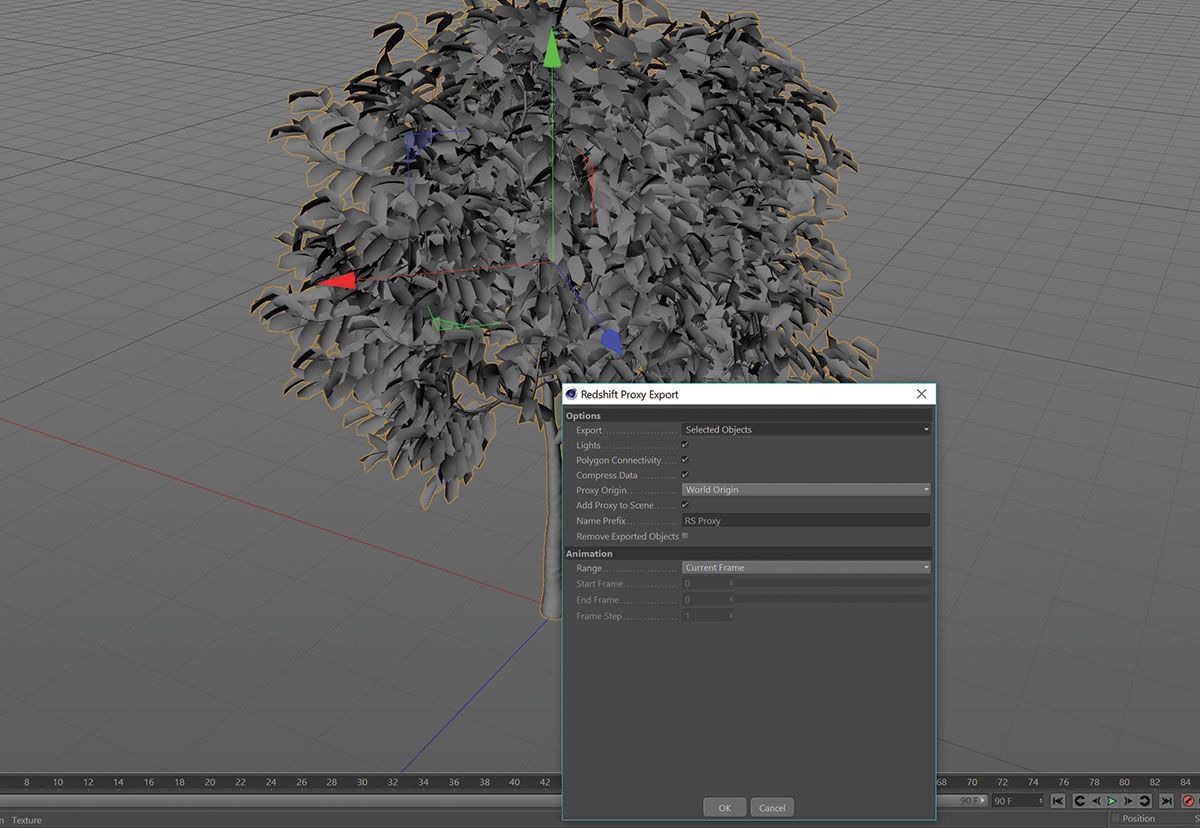1200x828 pixels.
Task: Collapse the Animation section header
Action: point(590,553)
